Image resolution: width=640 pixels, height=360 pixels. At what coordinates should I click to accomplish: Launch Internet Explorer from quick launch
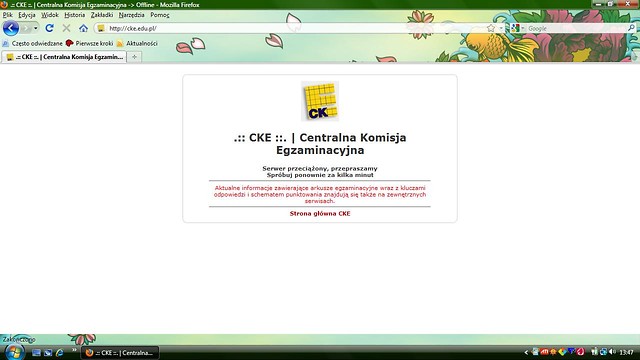(60, 353)
